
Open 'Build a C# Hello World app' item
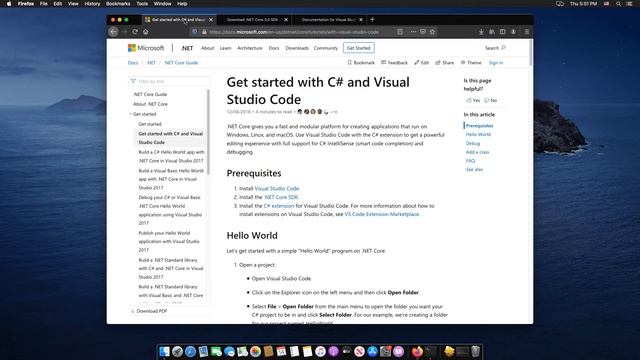(x=171, y=156)
